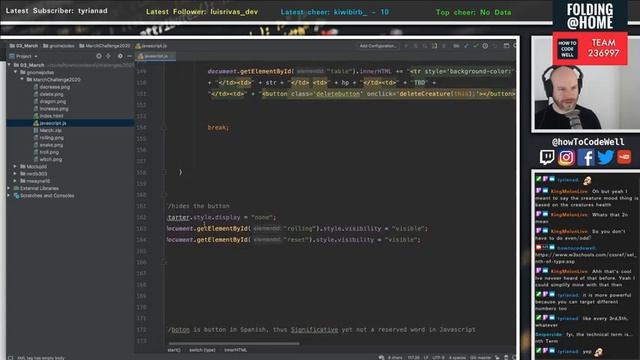
Task: Click the VCS commit green checkmark icon
Action: 476,46
